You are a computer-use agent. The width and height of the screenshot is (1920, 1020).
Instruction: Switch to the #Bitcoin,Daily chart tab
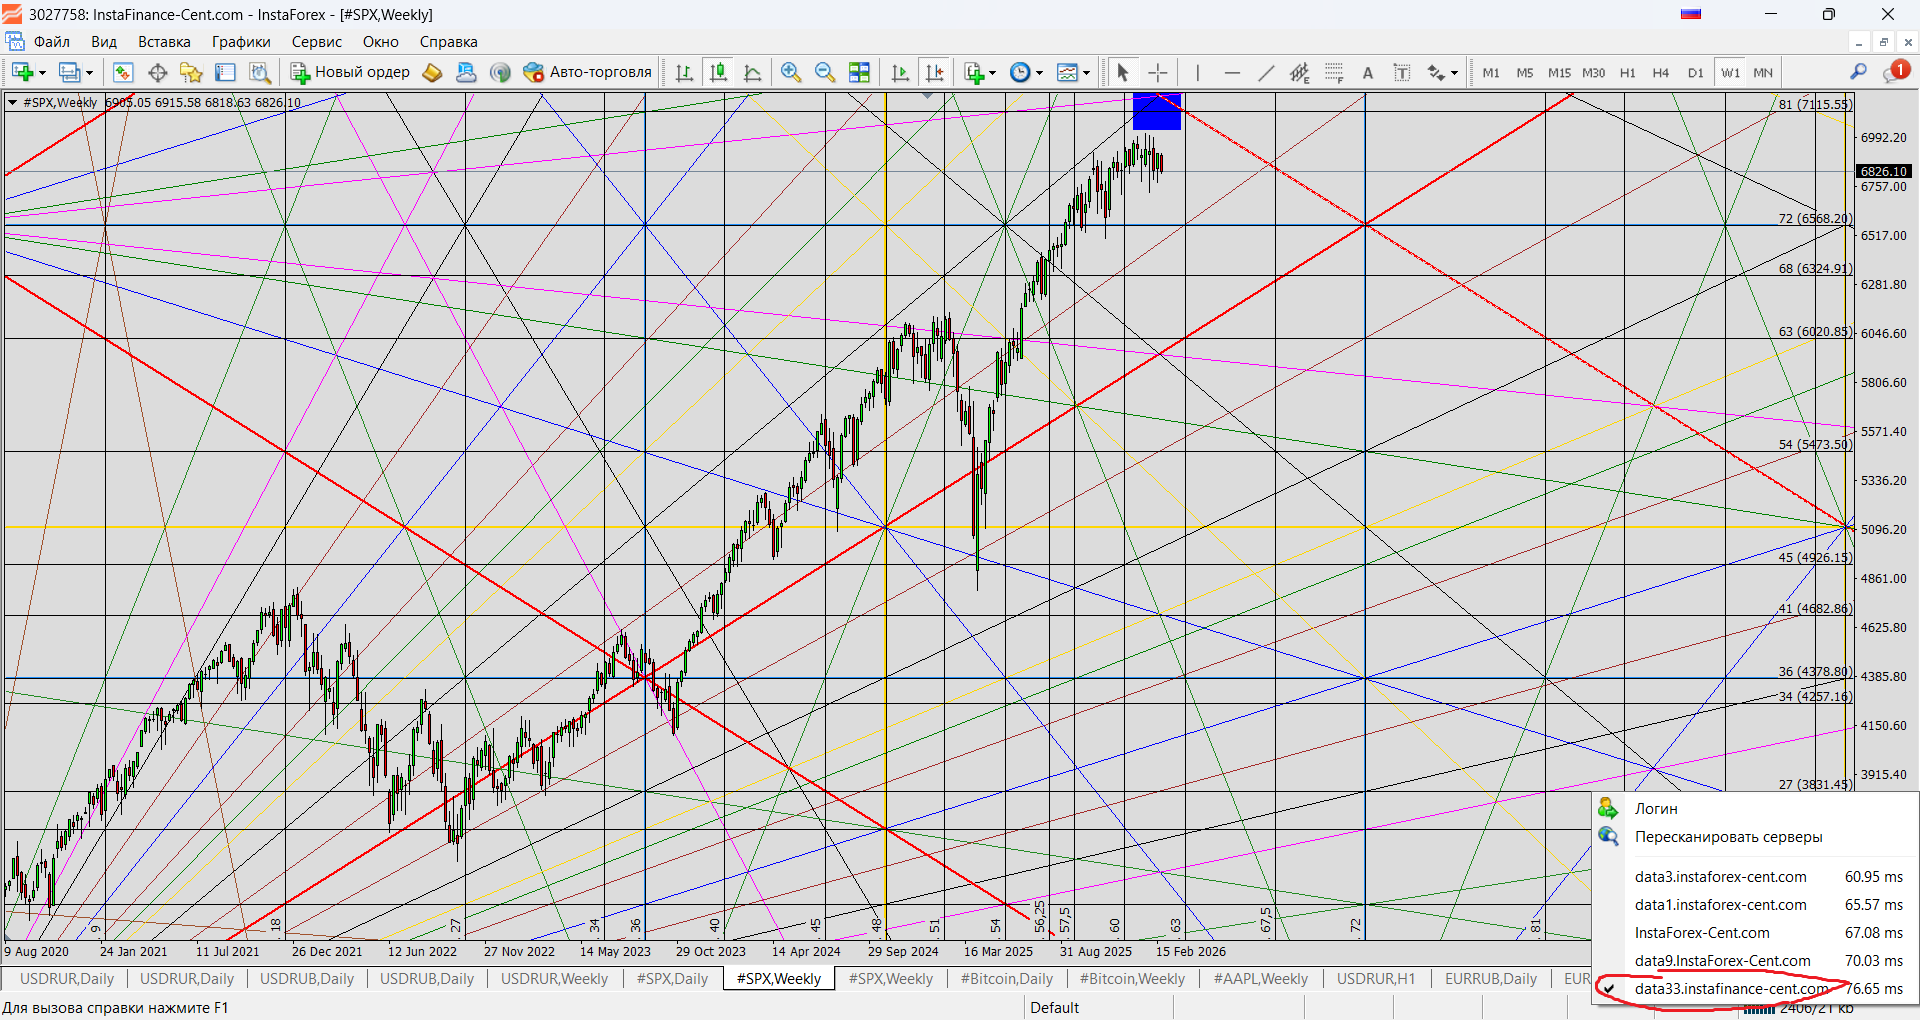click(1006, 979)
